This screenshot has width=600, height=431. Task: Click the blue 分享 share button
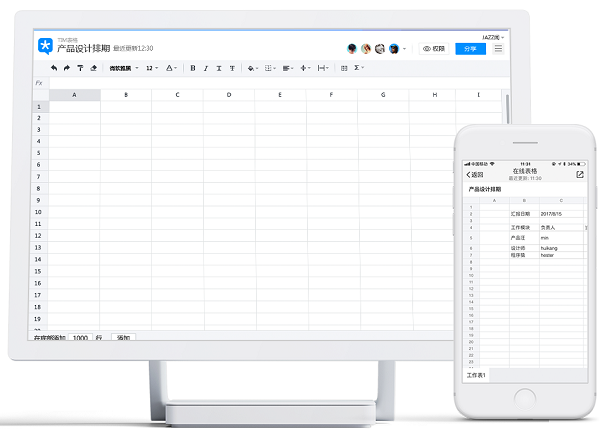tap(469, 48)
